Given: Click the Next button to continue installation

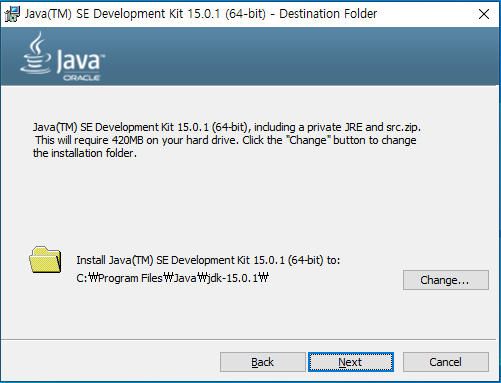Looking at the screenshot, I should (x=351, y=362).
